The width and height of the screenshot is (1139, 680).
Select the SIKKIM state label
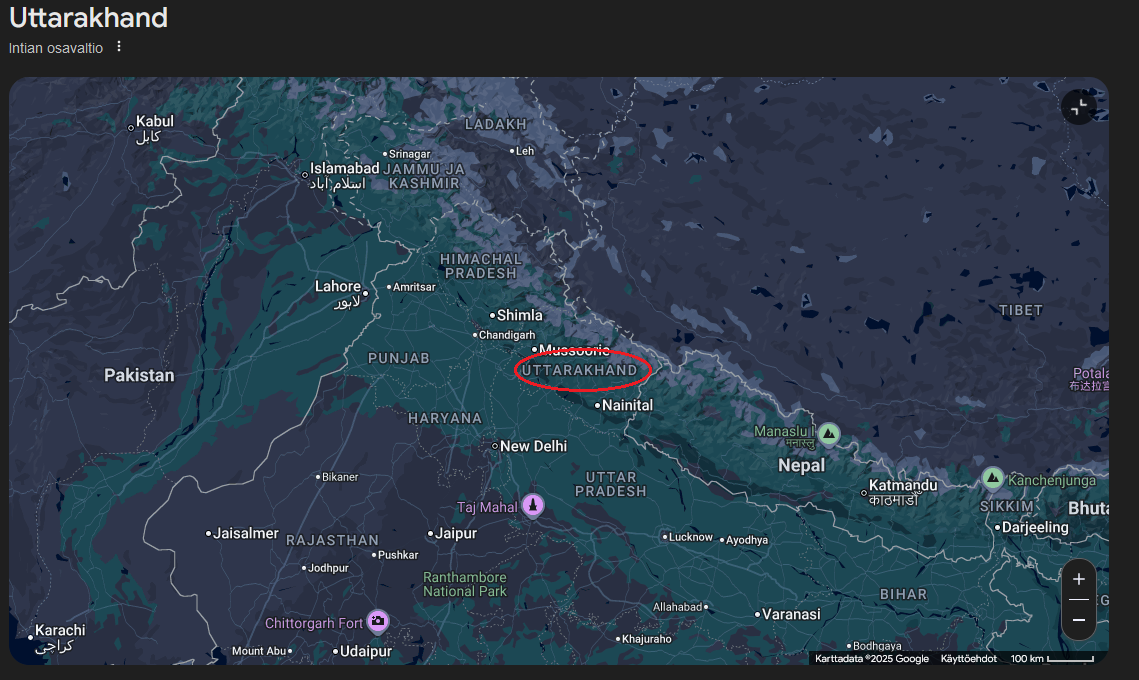coord(1007,506)
